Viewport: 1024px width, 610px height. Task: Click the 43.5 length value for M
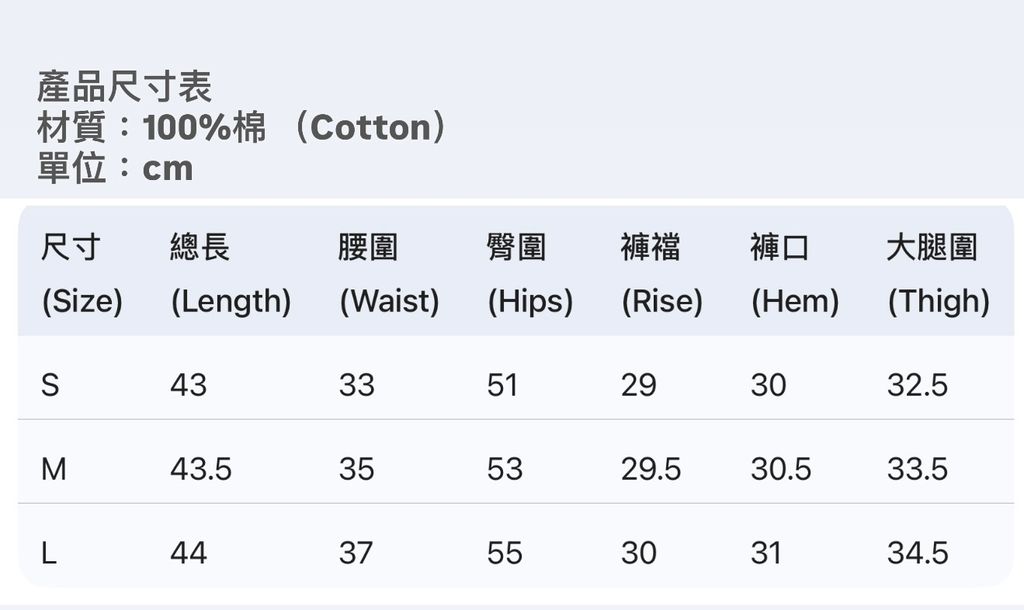point(200,469)
